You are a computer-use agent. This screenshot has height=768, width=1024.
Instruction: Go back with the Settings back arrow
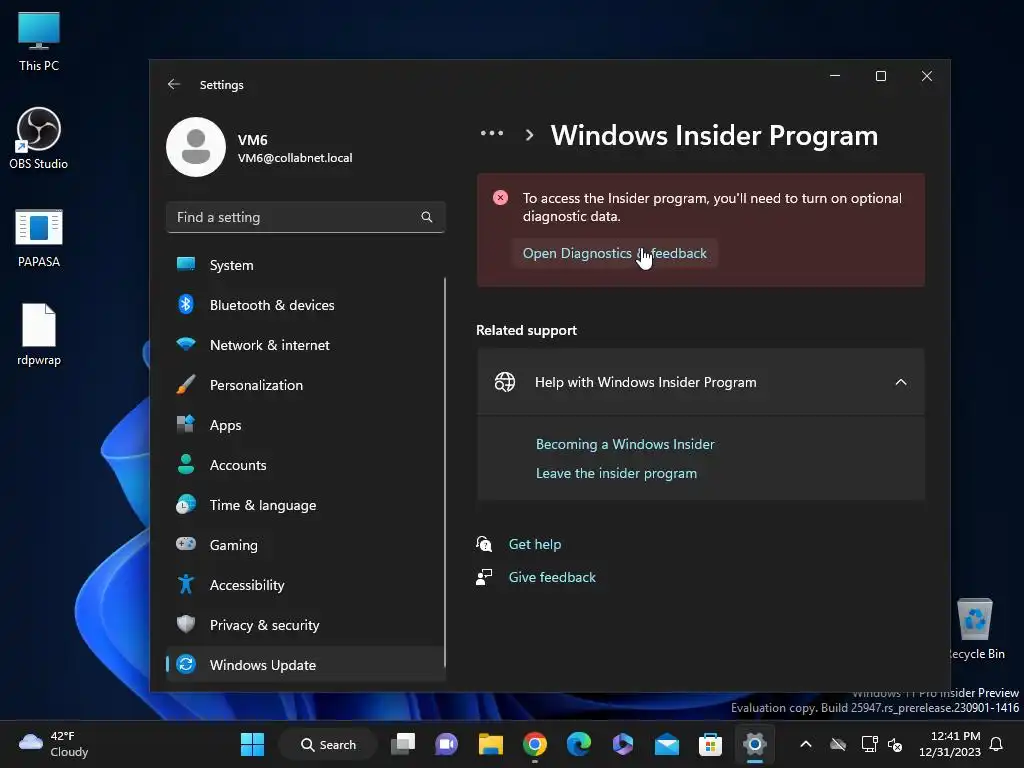pos(174,84)
